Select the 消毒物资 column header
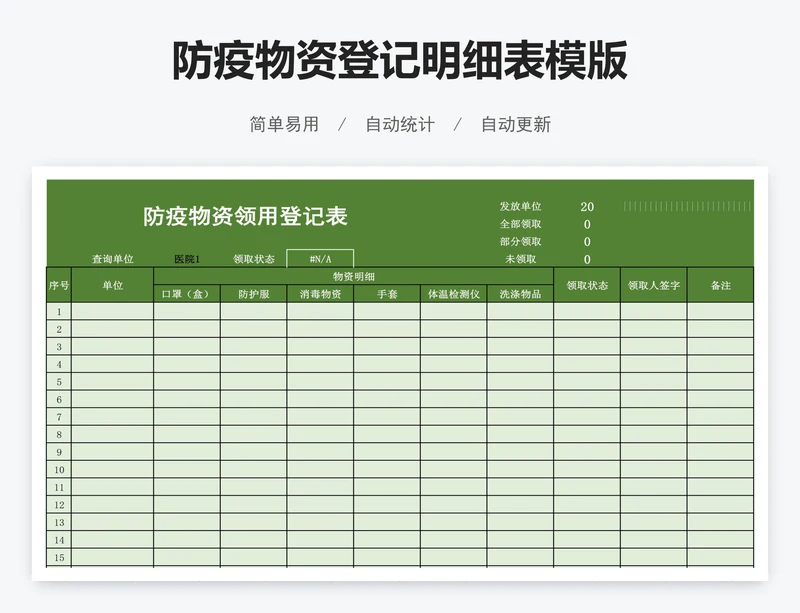The height and width of the screenshot is (613, 800). coord(320,294)
